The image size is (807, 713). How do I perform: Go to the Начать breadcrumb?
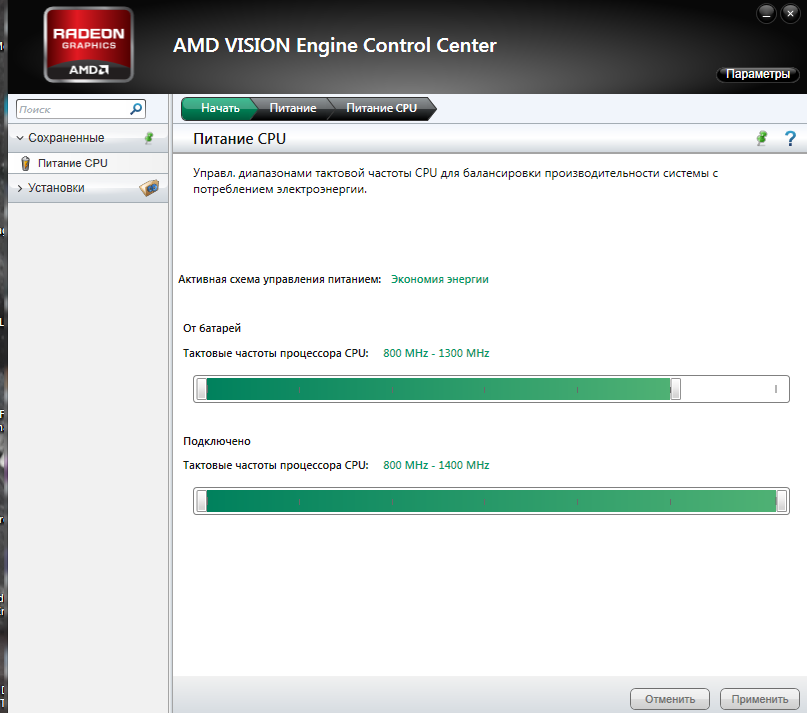click(x=220, y=108)
